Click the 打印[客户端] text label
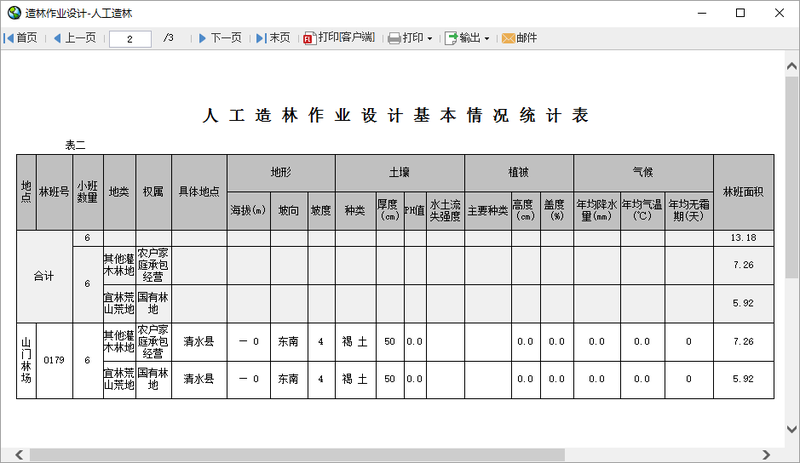Screen dimensions: 800x463 click(x=346, y=38)
